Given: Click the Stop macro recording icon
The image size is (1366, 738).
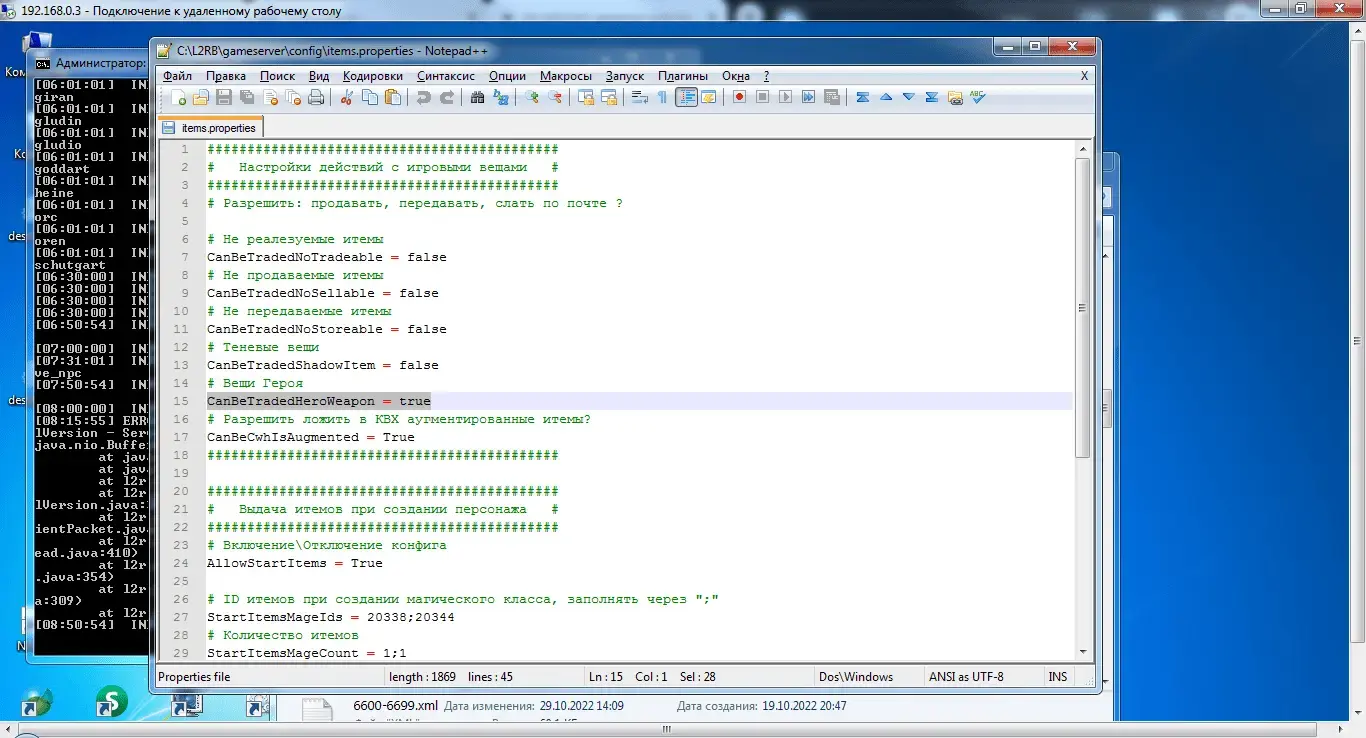Looking at the screenshot, I should point(762,97).
